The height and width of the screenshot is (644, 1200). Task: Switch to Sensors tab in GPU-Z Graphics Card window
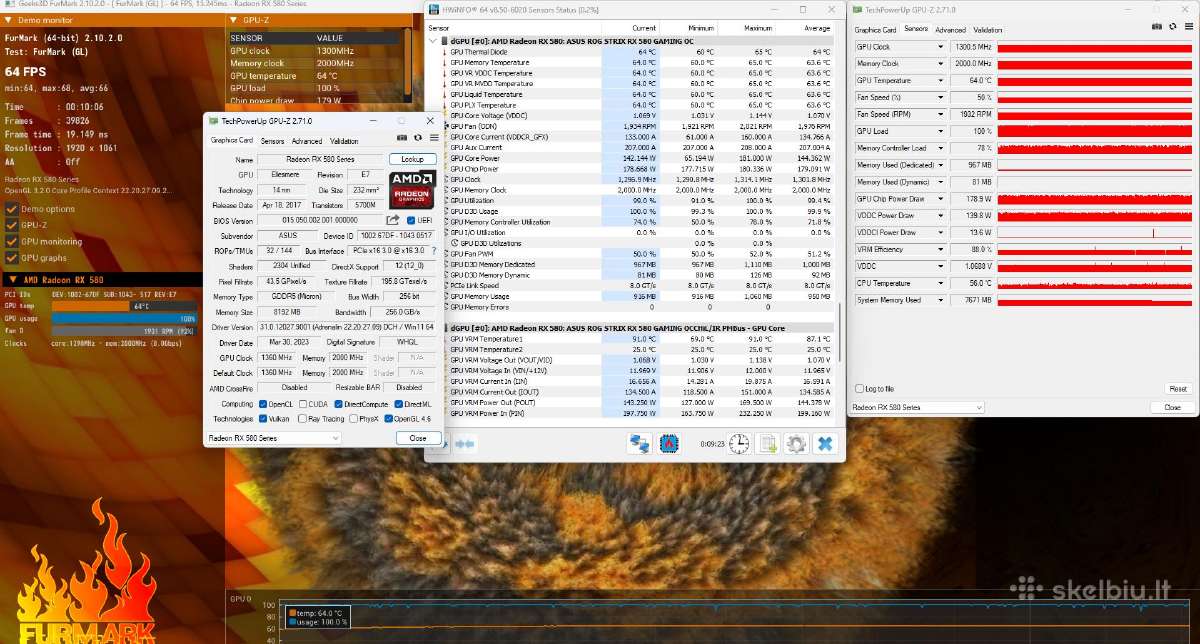(x=272, y=141)
